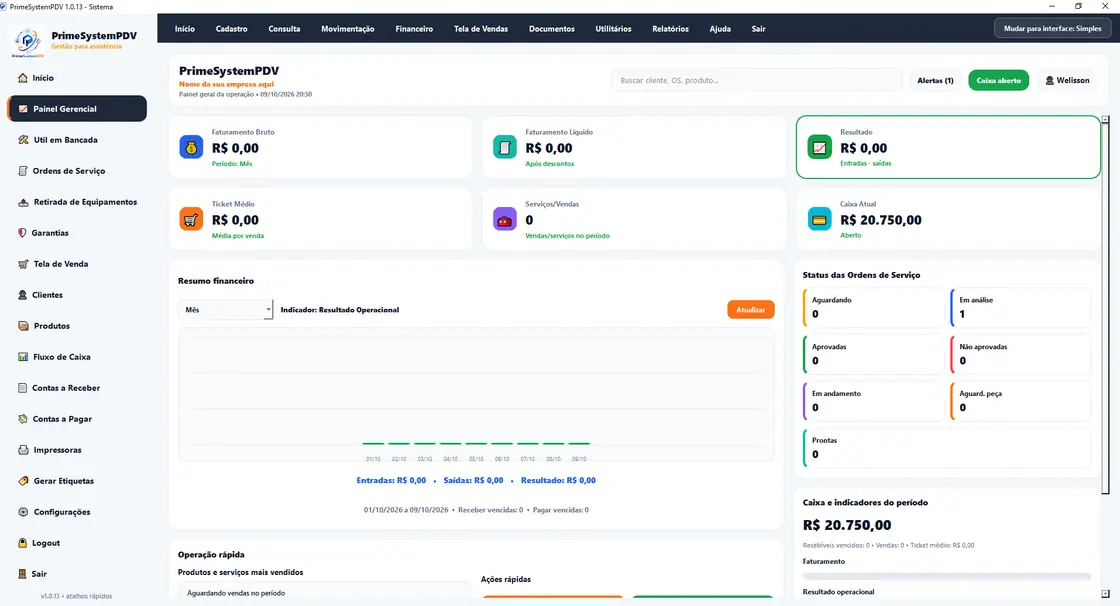
Task: Open the Welisson user button
Action: click(x=1067, y=80)
